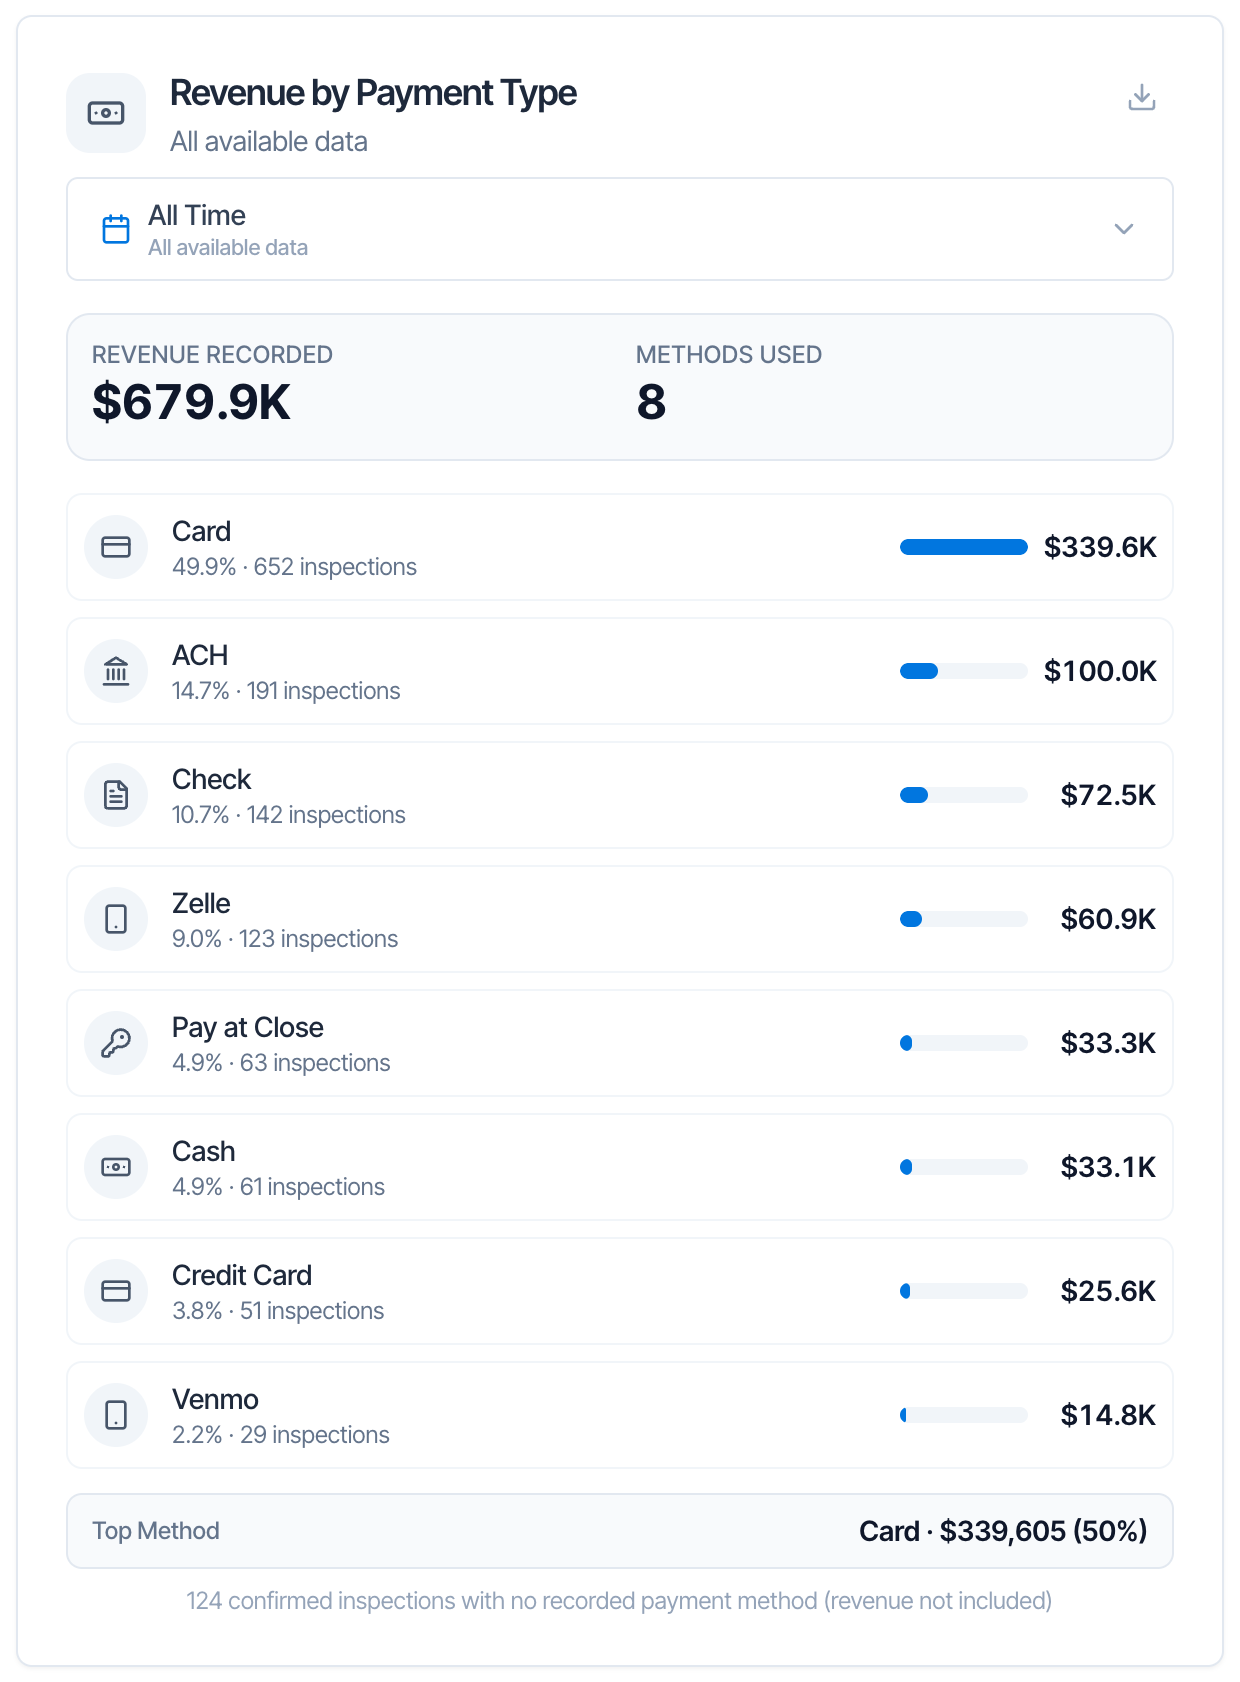Screen dimensions: 1240x1682
Task: Click the ACH bank building icon
Action: click(x=116, y=671)
